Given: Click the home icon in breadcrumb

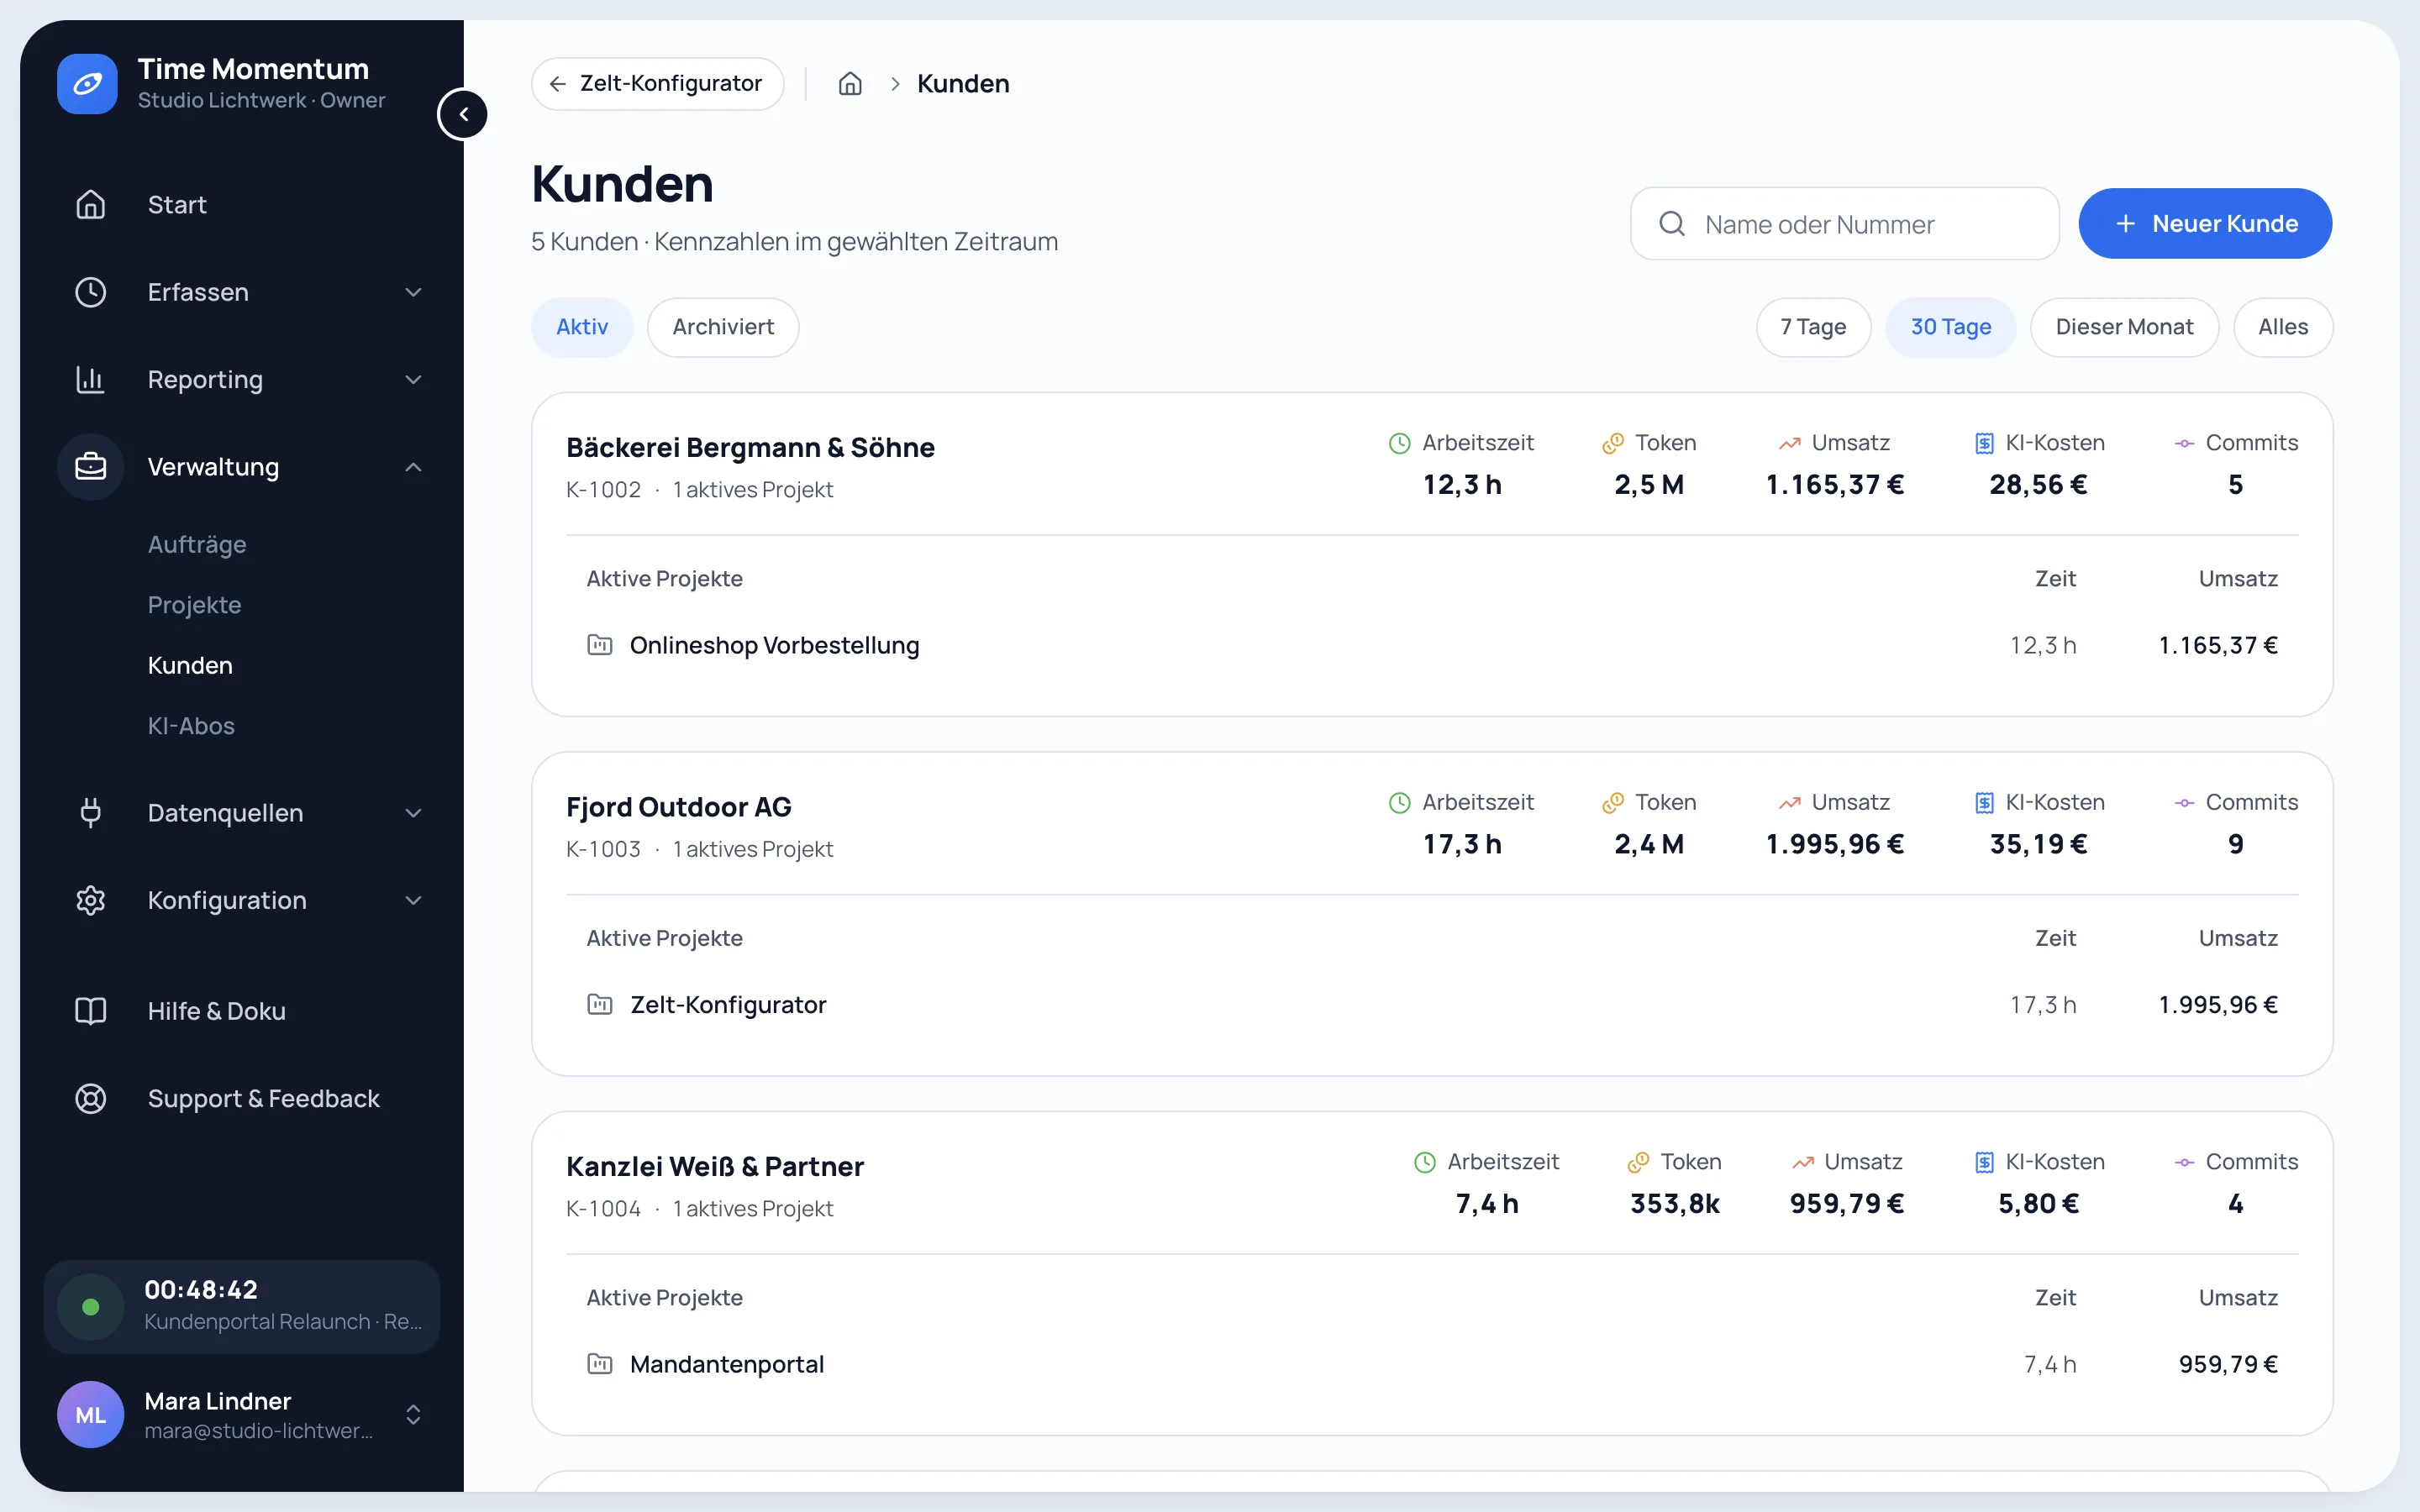Looking at the screenshot, I should (850, 84).
